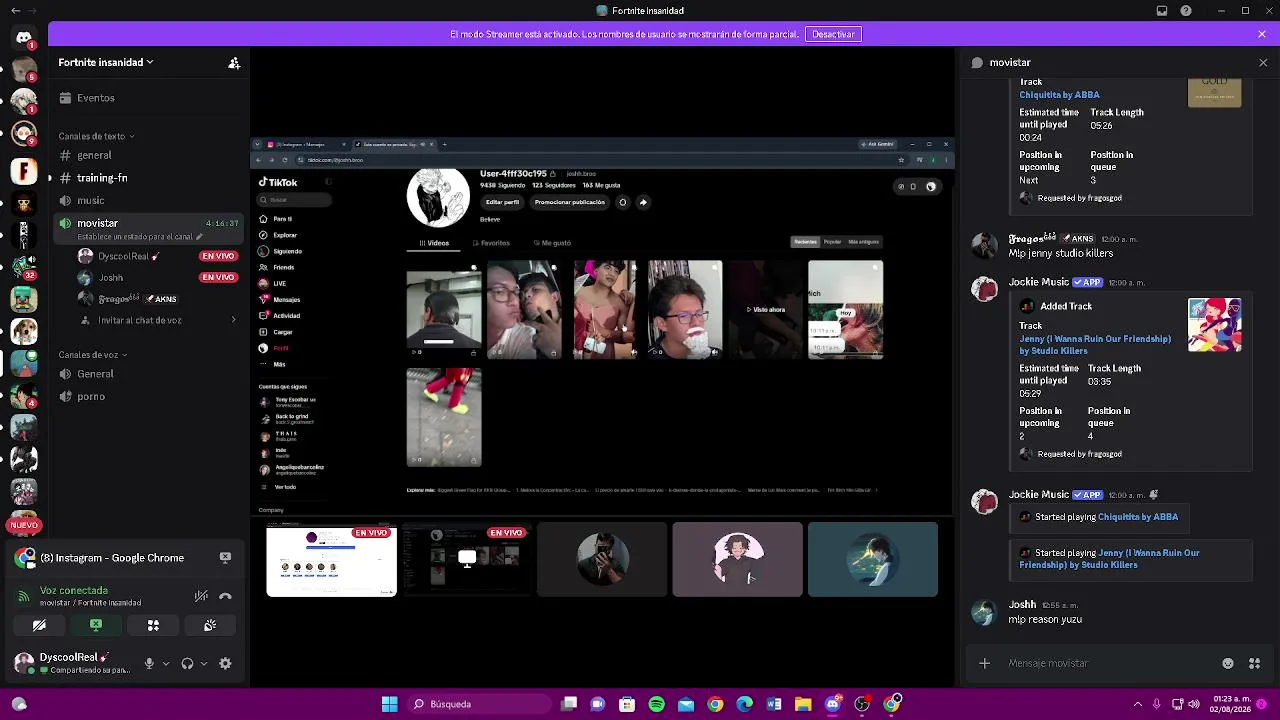Image resolution: width=1280 pixels, height=720 pixels.
Task: Open the apps button in chat input
Action: pyautogui.click(x=1255, y=663)
